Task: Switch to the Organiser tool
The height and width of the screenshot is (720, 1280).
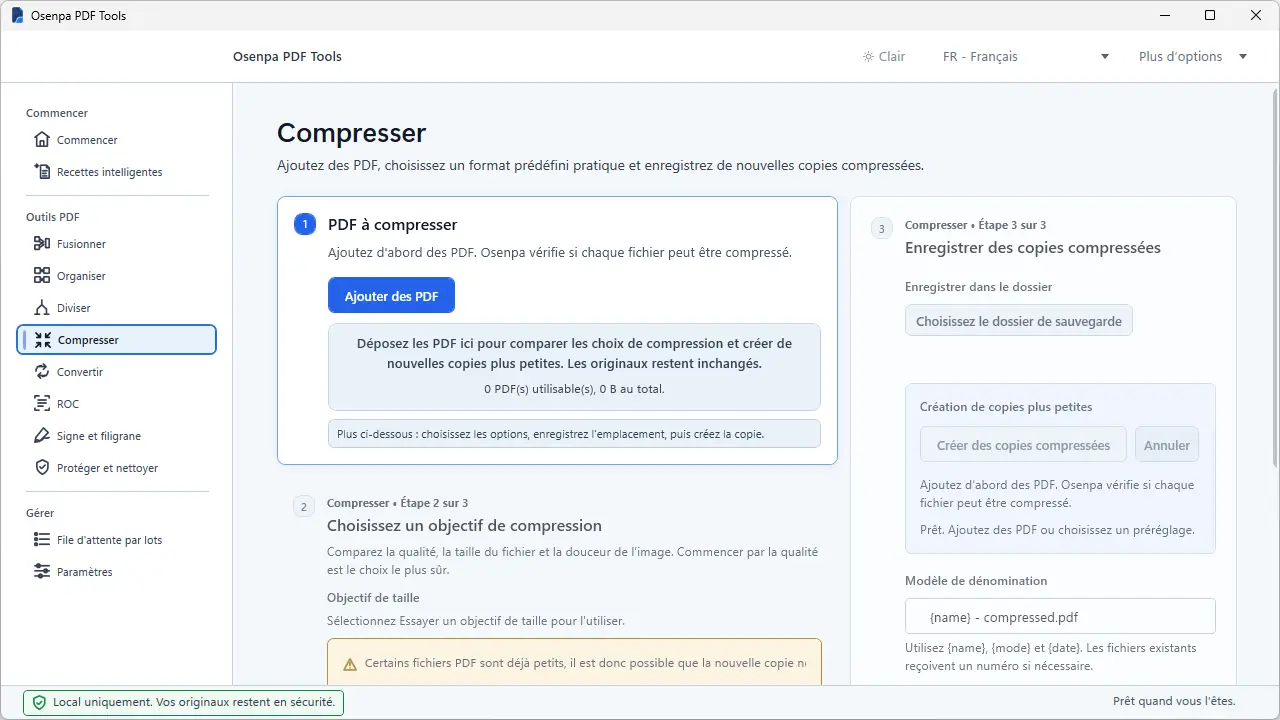Action: click(x=116, y=276)
